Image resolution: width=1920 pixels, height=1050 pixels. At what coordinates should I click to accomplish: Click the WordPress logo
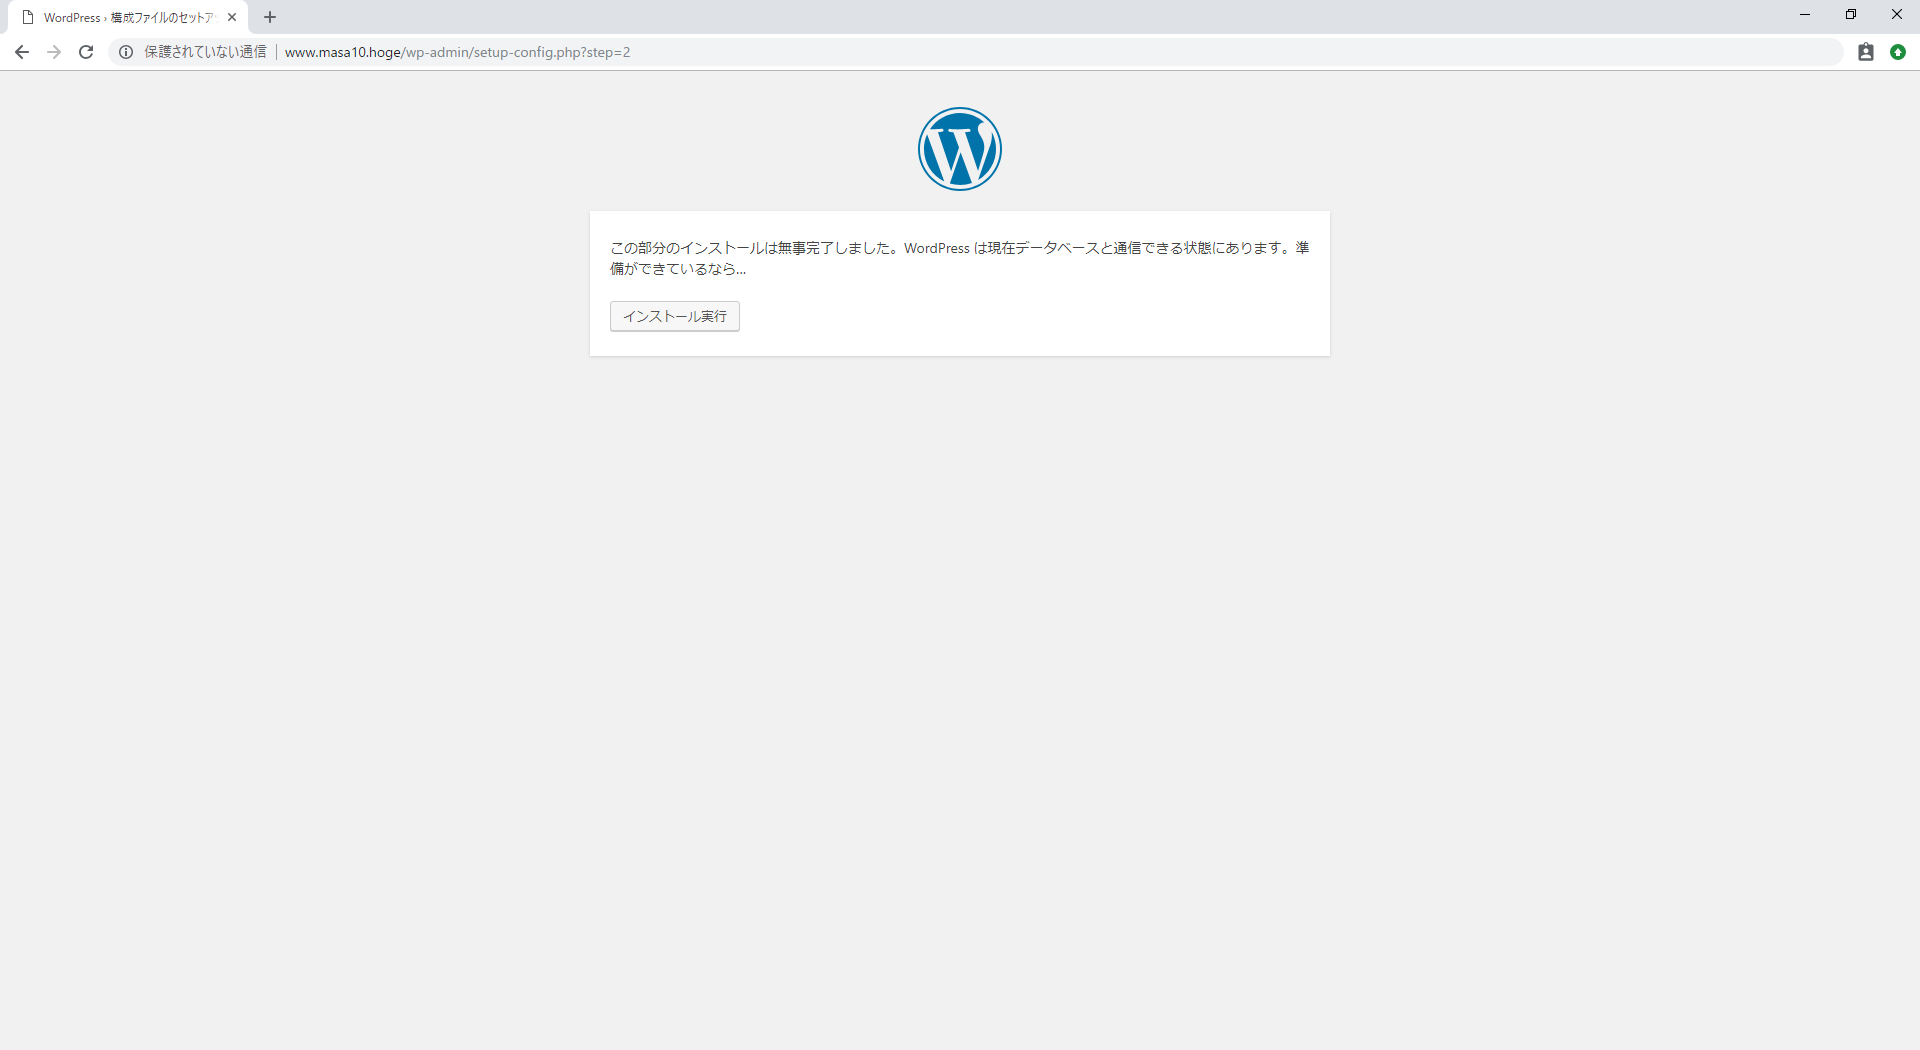pos(960,149)
